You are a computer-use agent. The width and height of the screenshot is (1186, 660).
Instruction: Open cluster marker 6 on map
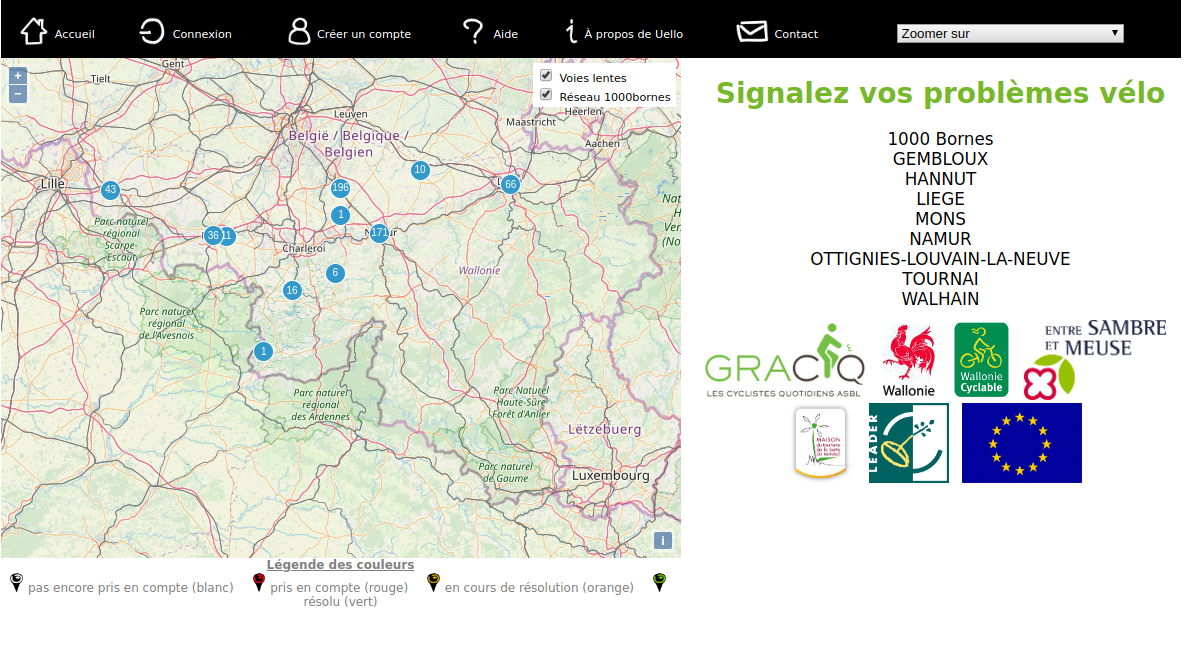coord(335,273)
